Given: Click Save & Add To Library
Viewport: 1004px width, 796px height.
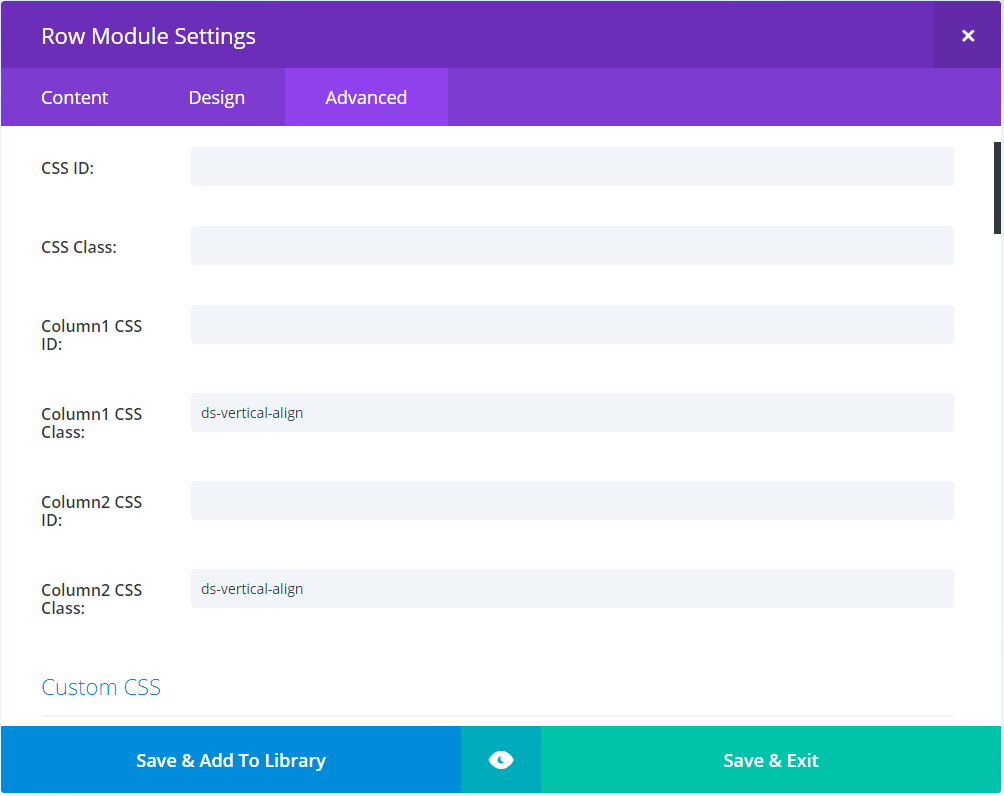Looking at the screenshot, I should tap(230, 760).
